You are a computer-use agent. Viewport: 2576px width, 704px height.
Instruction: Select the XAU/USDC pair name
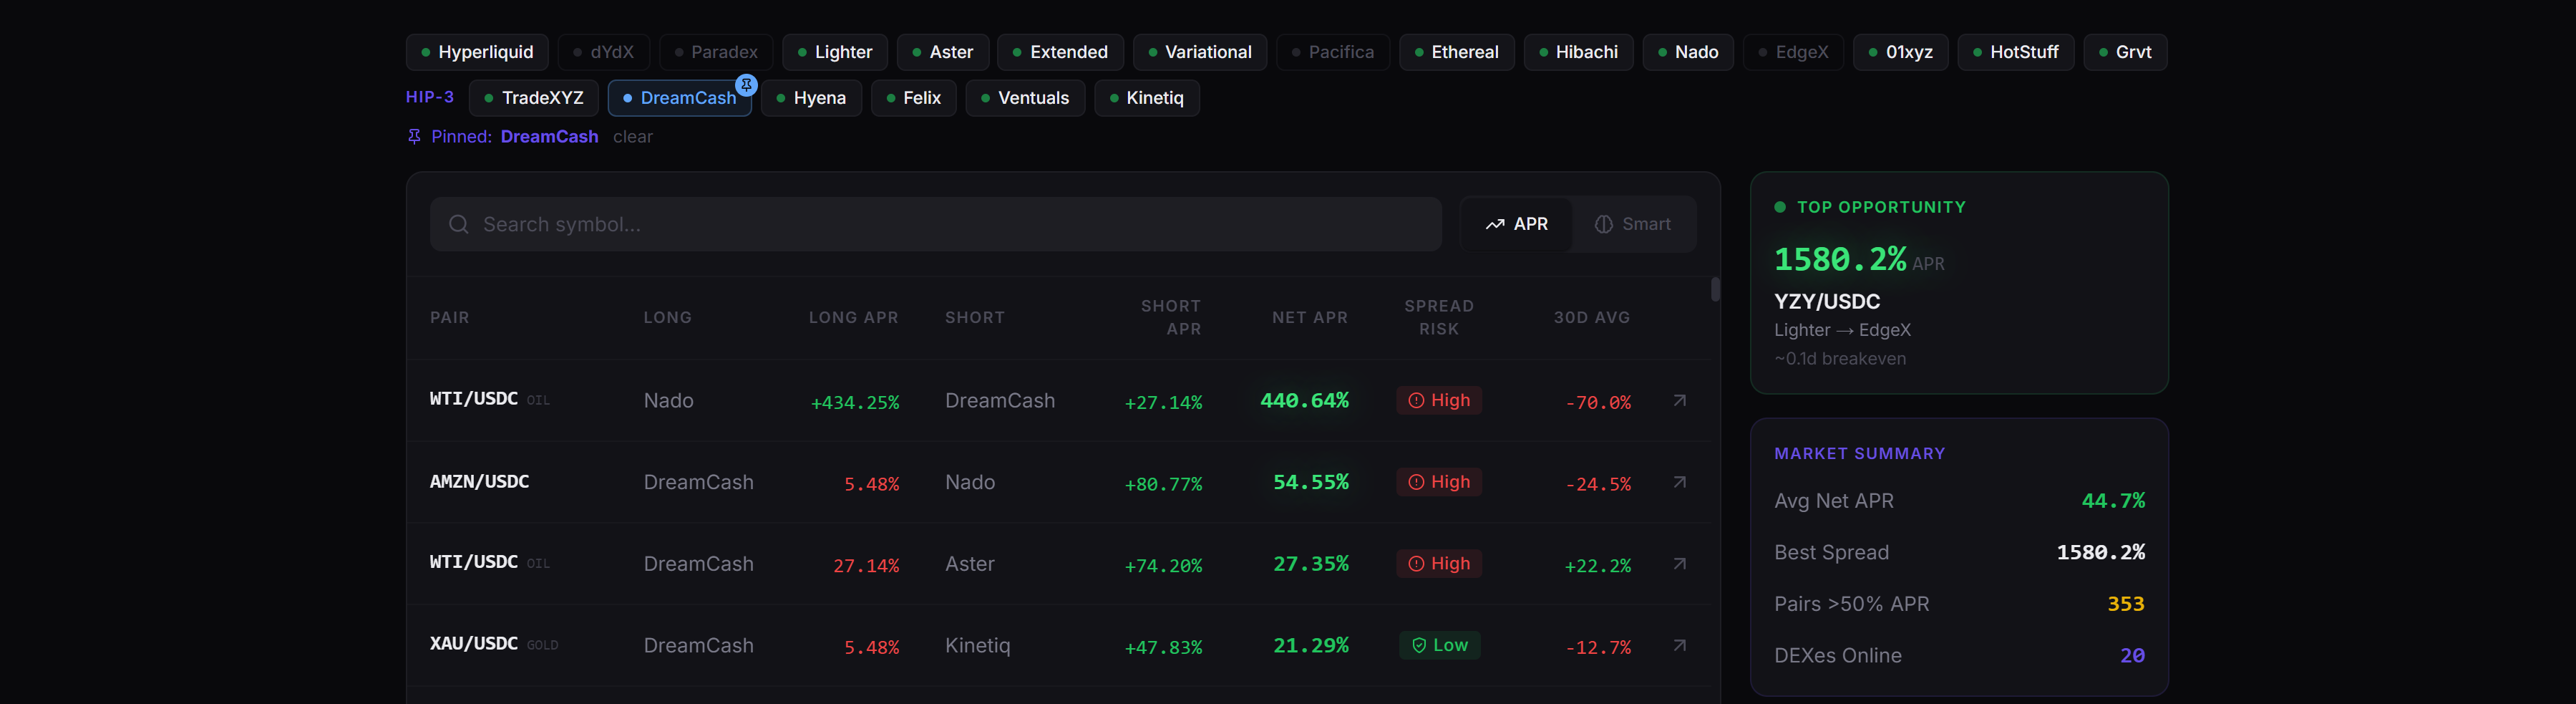point(474,644)
